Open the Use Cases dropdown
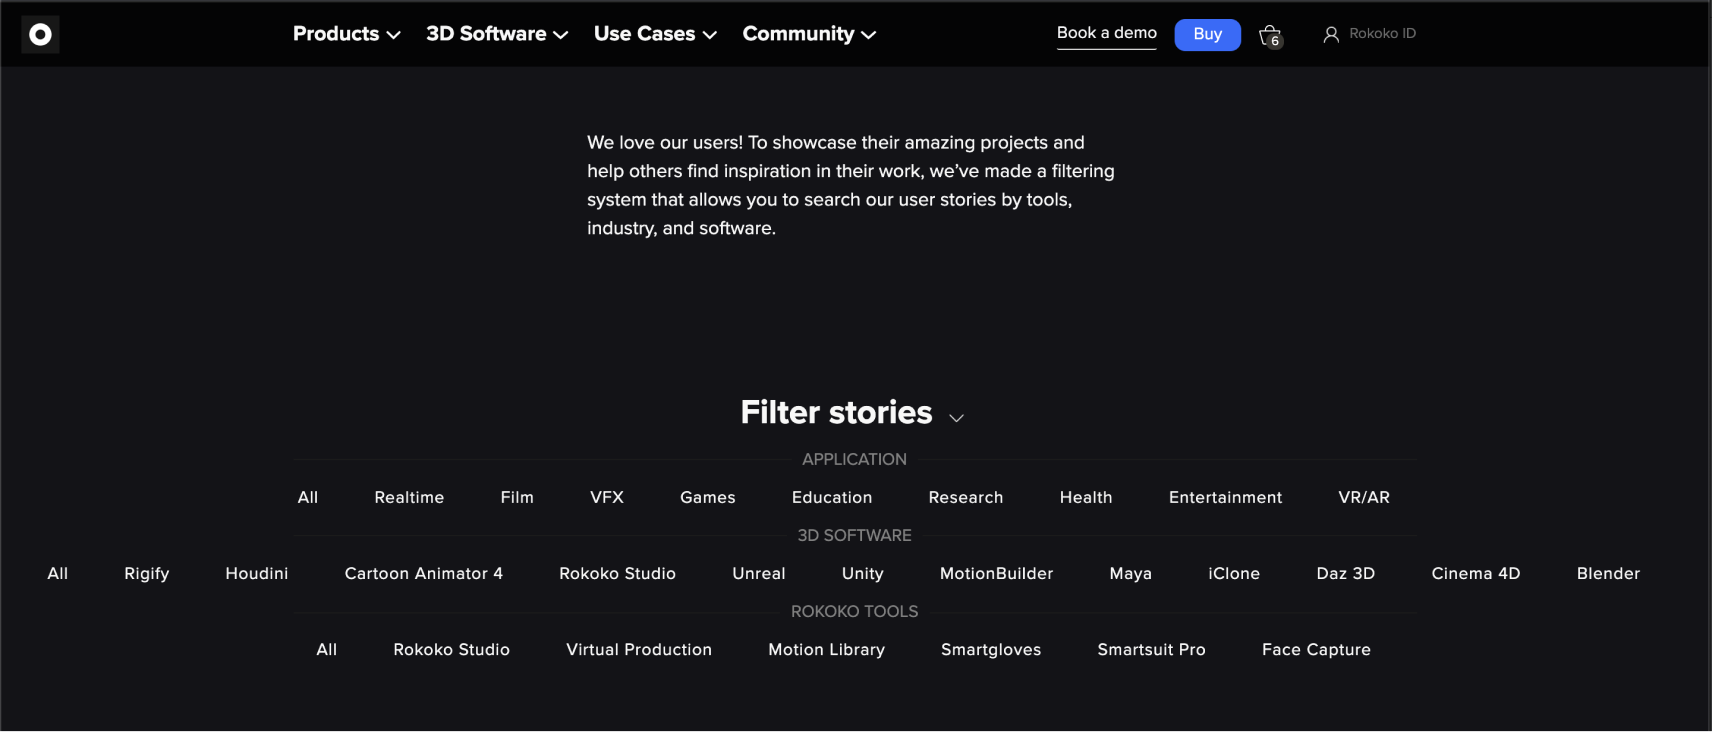The width and height of the screenshot is (1712, 732). point(655,34)
